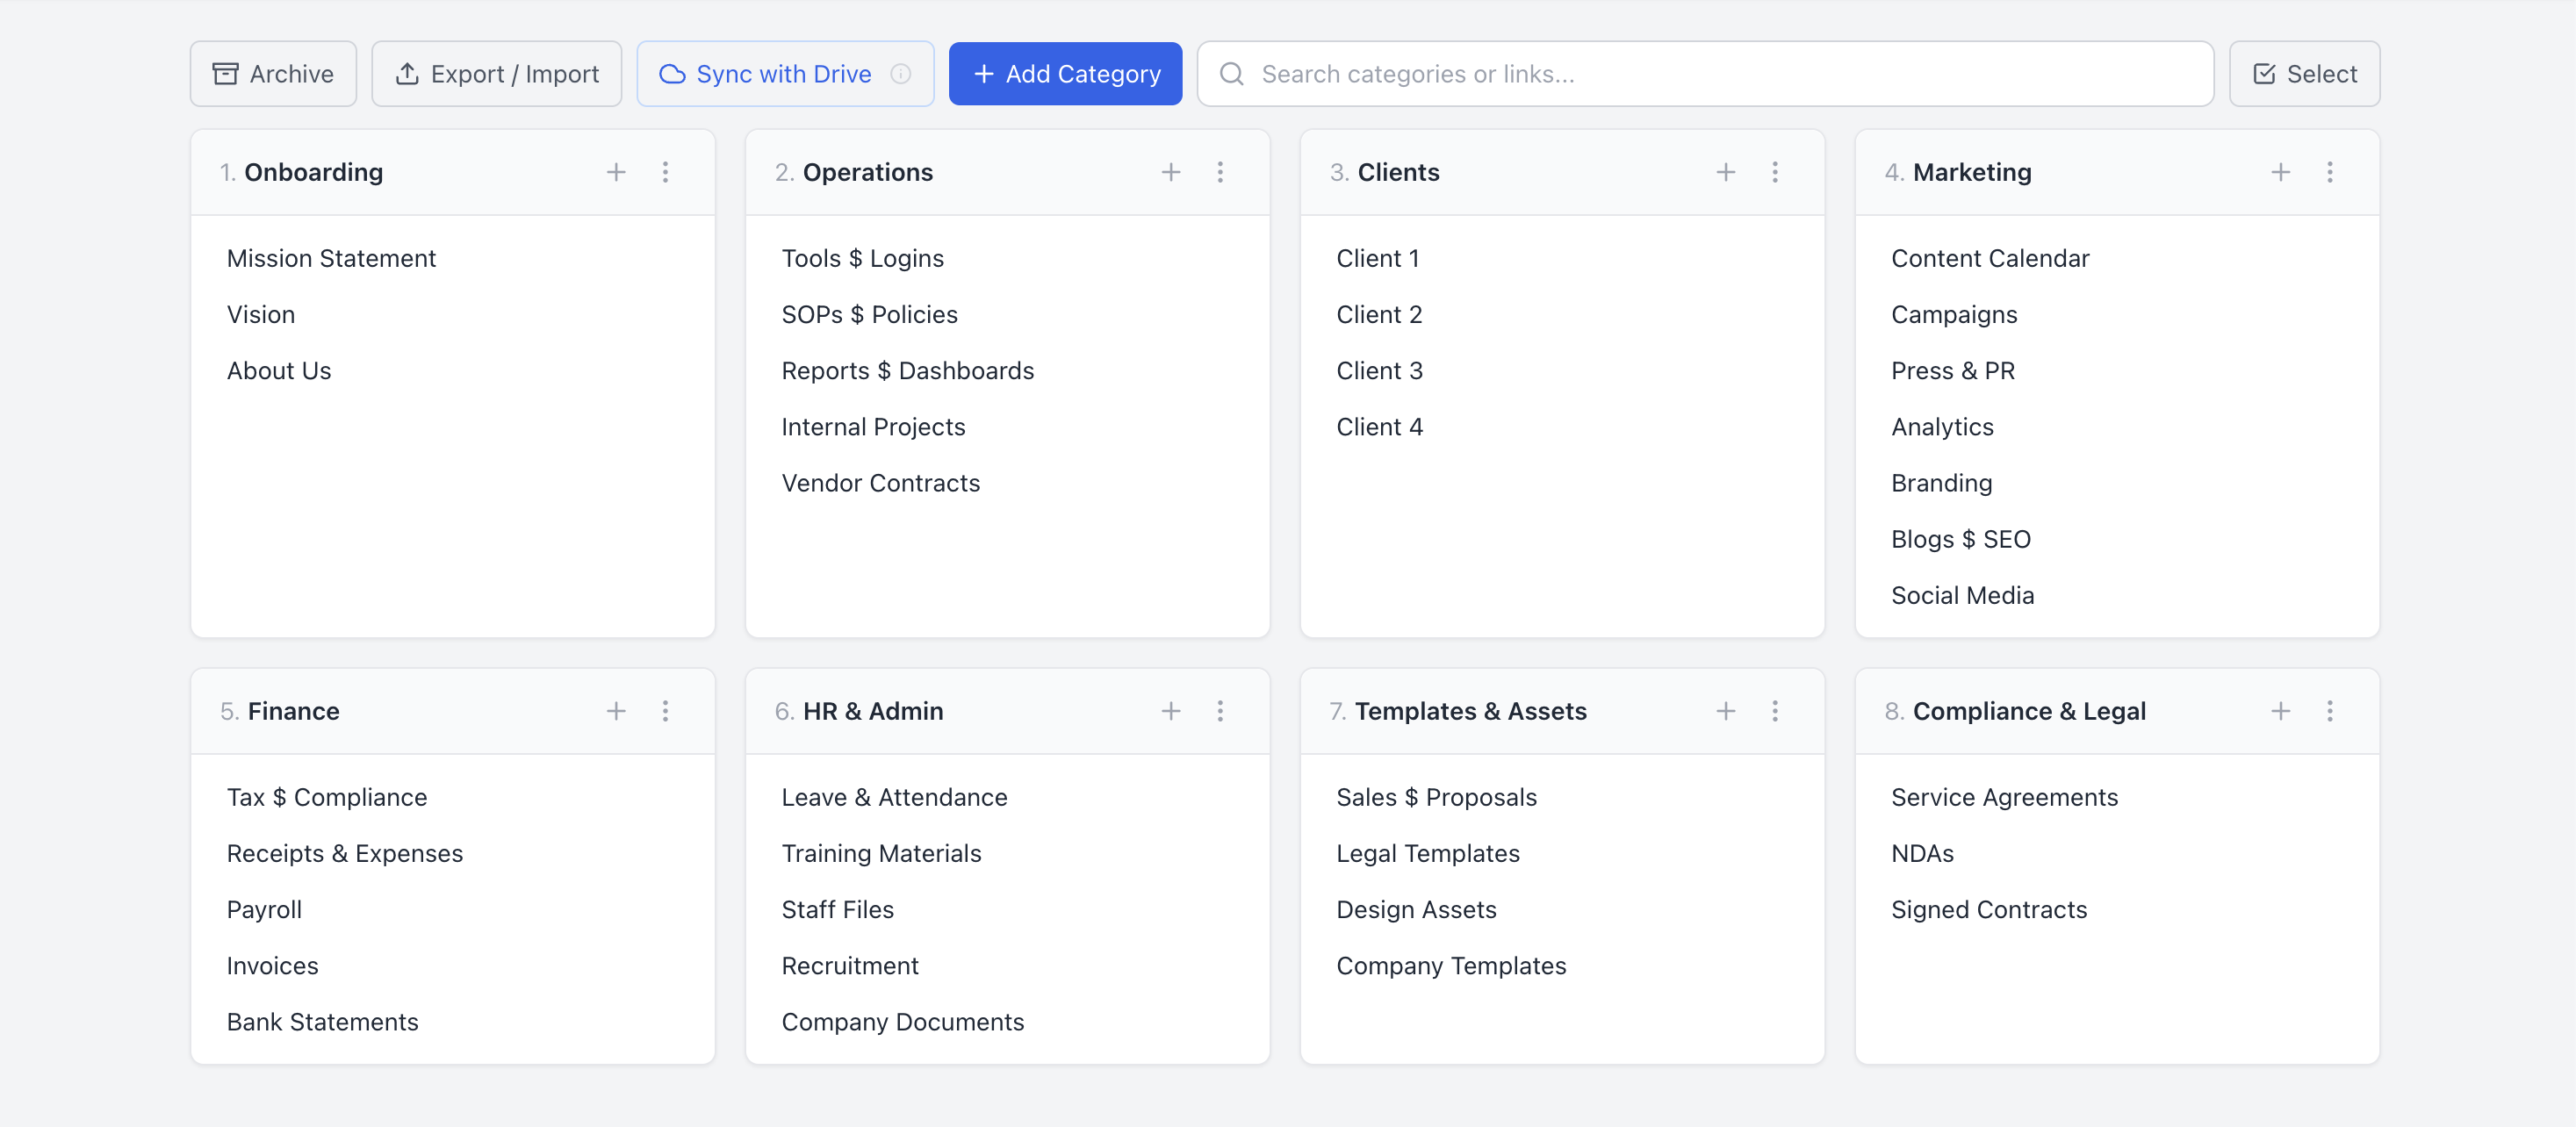2576x1127 pixels.
Task: Focus the search categories or links field
Action: click(x=1705, y=74)
